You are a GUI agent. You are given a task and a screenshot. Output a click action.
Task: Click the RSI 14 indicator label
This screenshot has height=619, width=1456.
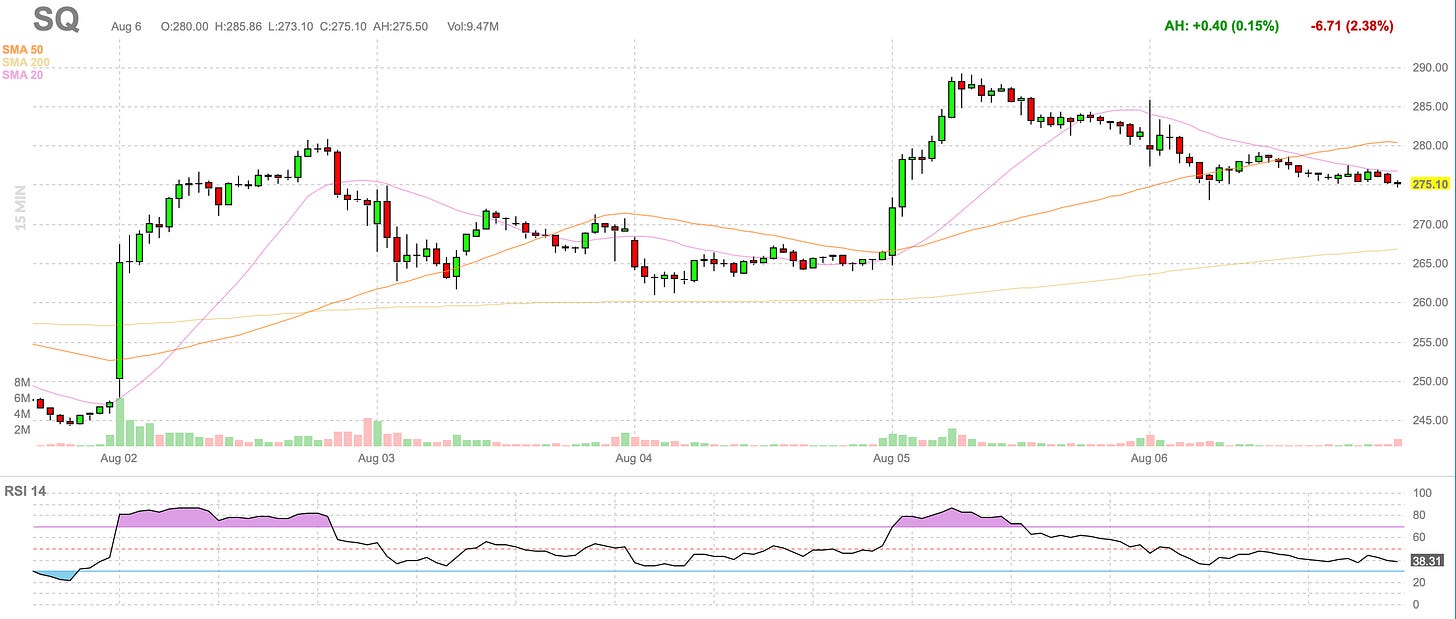(24, 491)
